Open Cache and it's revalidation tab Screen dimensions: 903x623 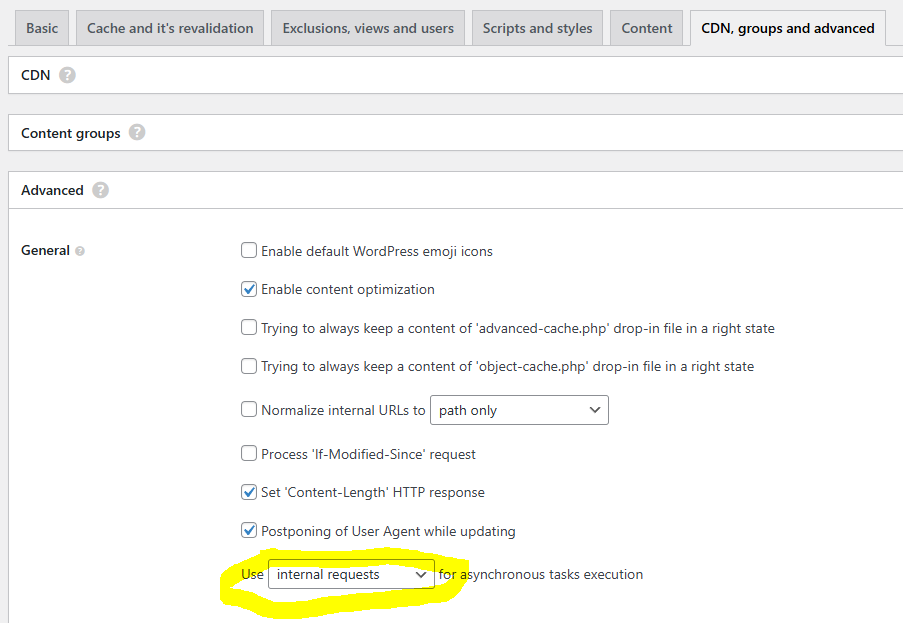(x=170, y=28)
